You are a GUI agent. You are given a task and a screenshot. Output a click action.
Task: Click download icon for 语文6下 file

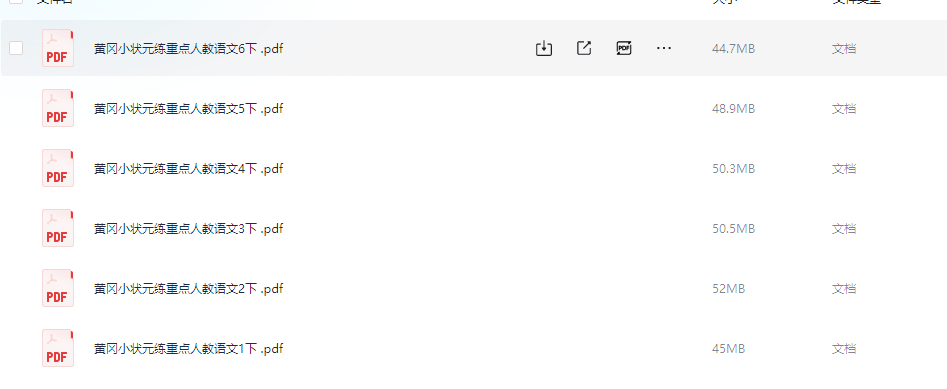coord(544,48)
